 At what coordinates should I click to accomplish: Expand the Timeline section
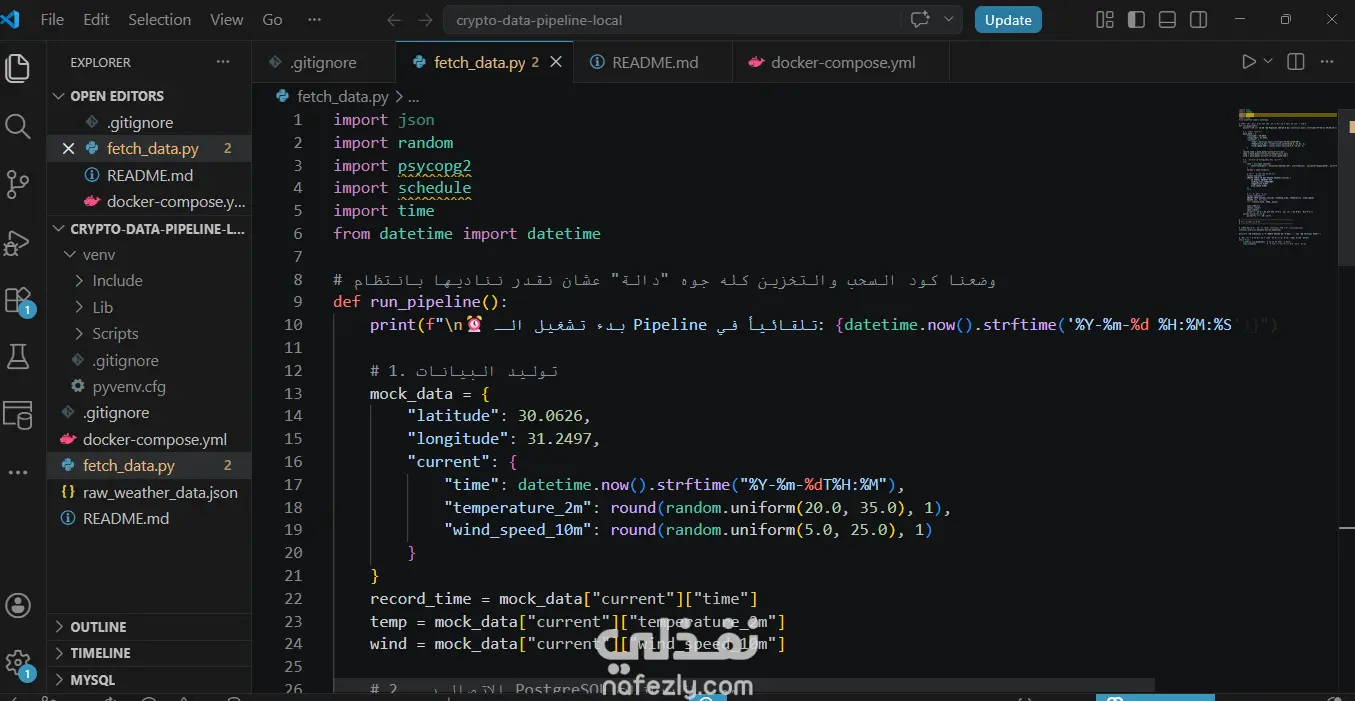(x=149, y=653)
